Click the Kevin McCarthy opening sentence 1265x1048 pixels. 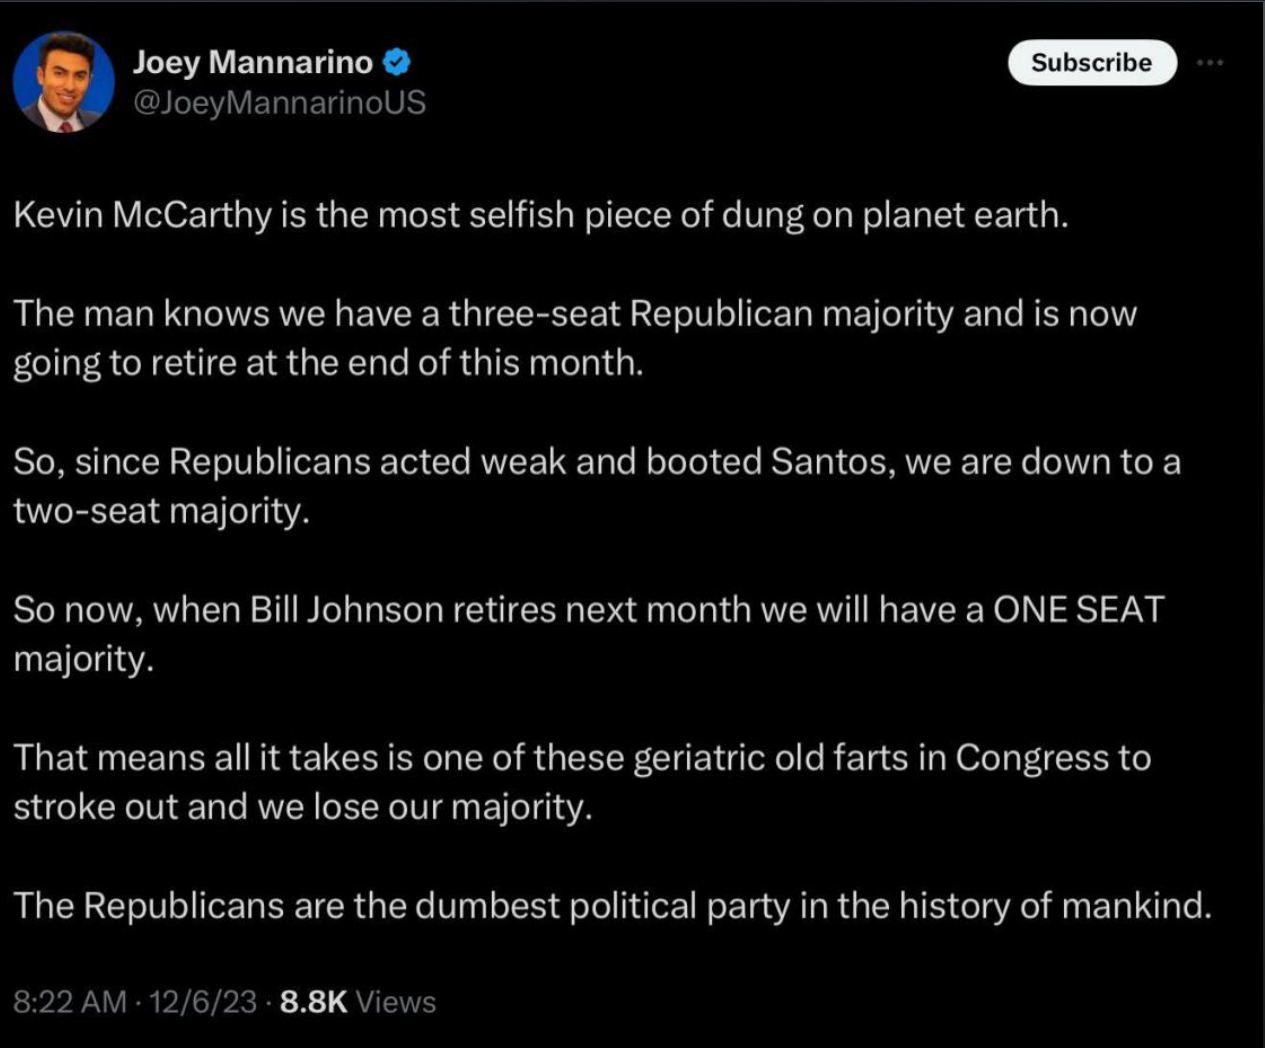540,215
